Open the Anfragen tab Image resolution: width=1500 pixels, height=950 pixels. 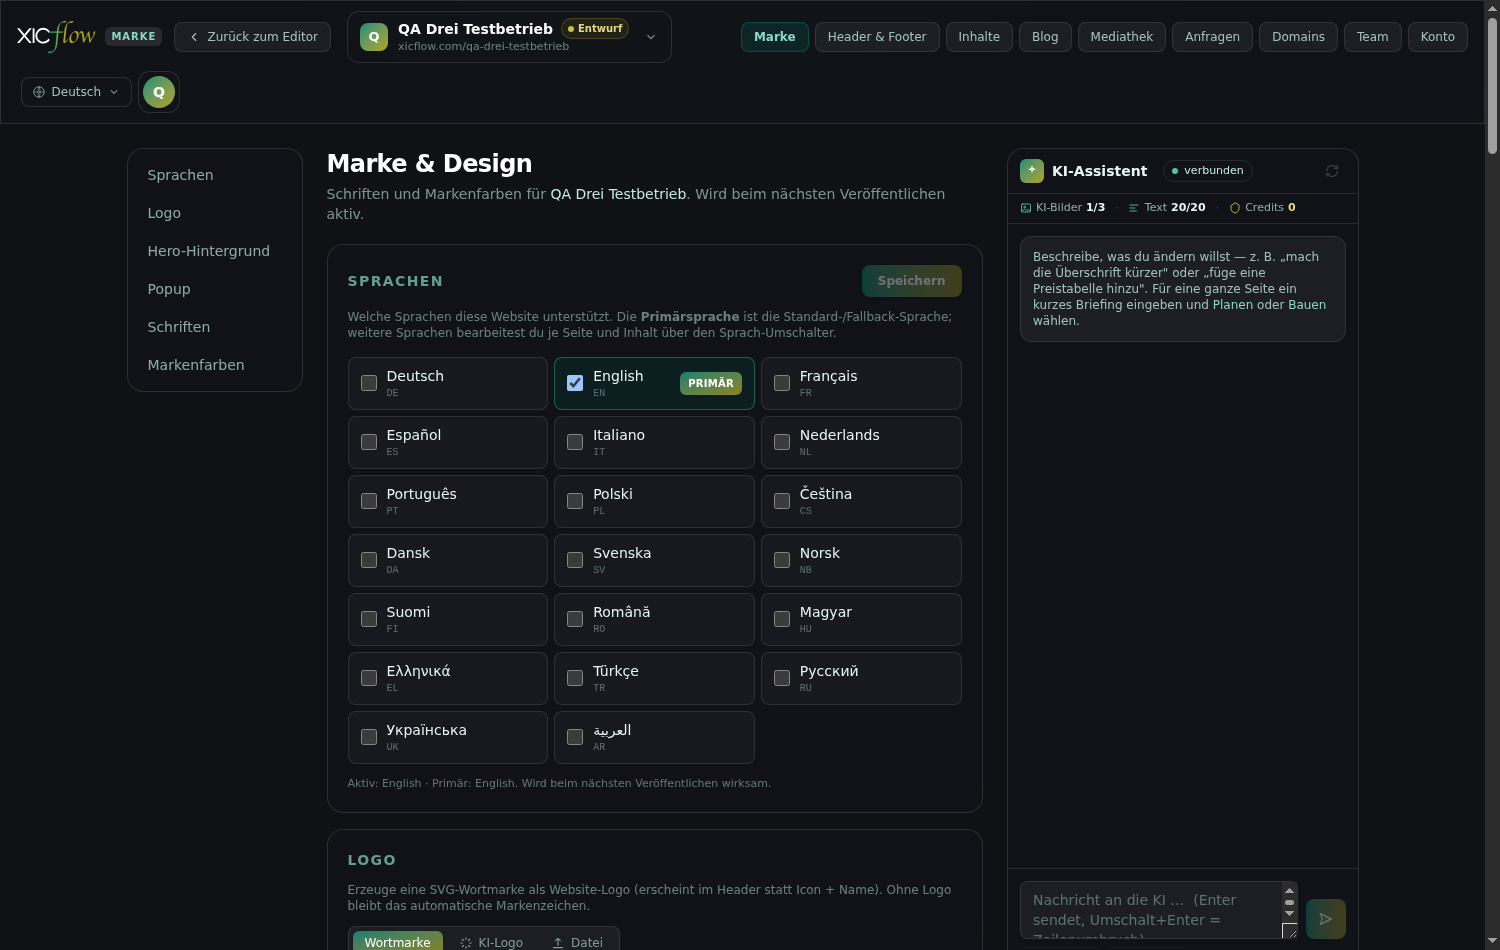[1212, 37]
